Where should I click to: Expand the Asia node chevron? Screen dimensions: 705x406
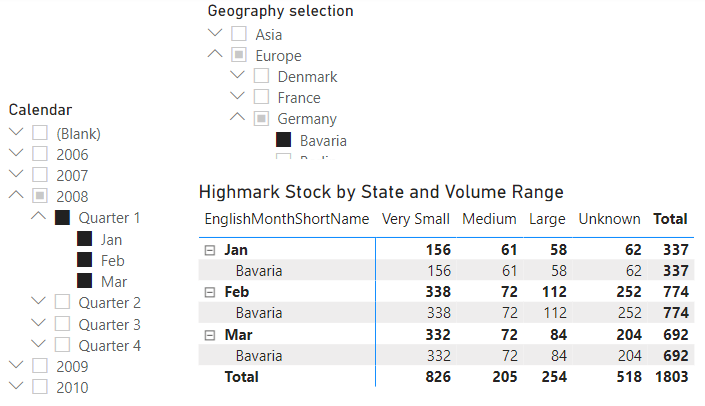[x=214, y=34]
